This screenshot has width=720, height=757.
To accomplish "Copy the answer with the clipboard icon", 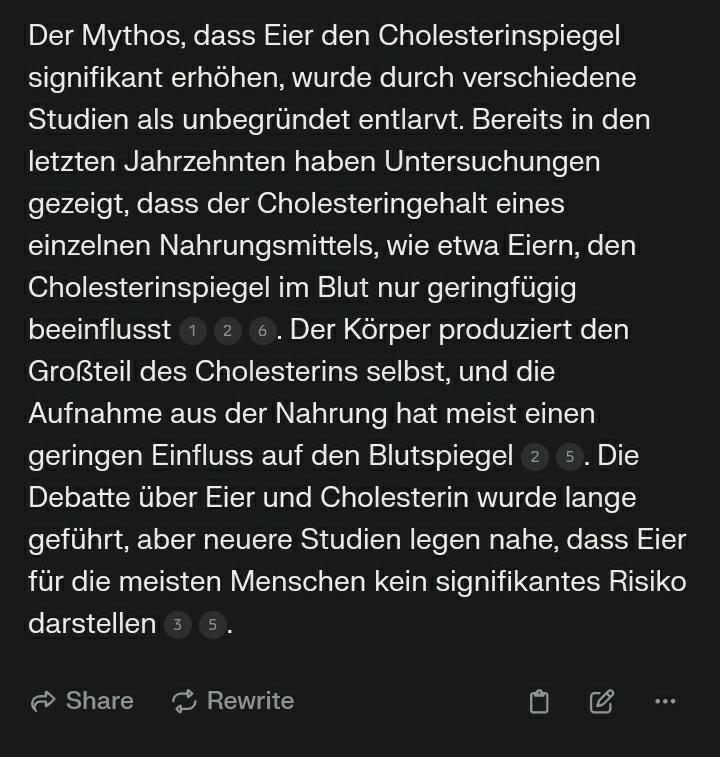I will click(539, 702).
